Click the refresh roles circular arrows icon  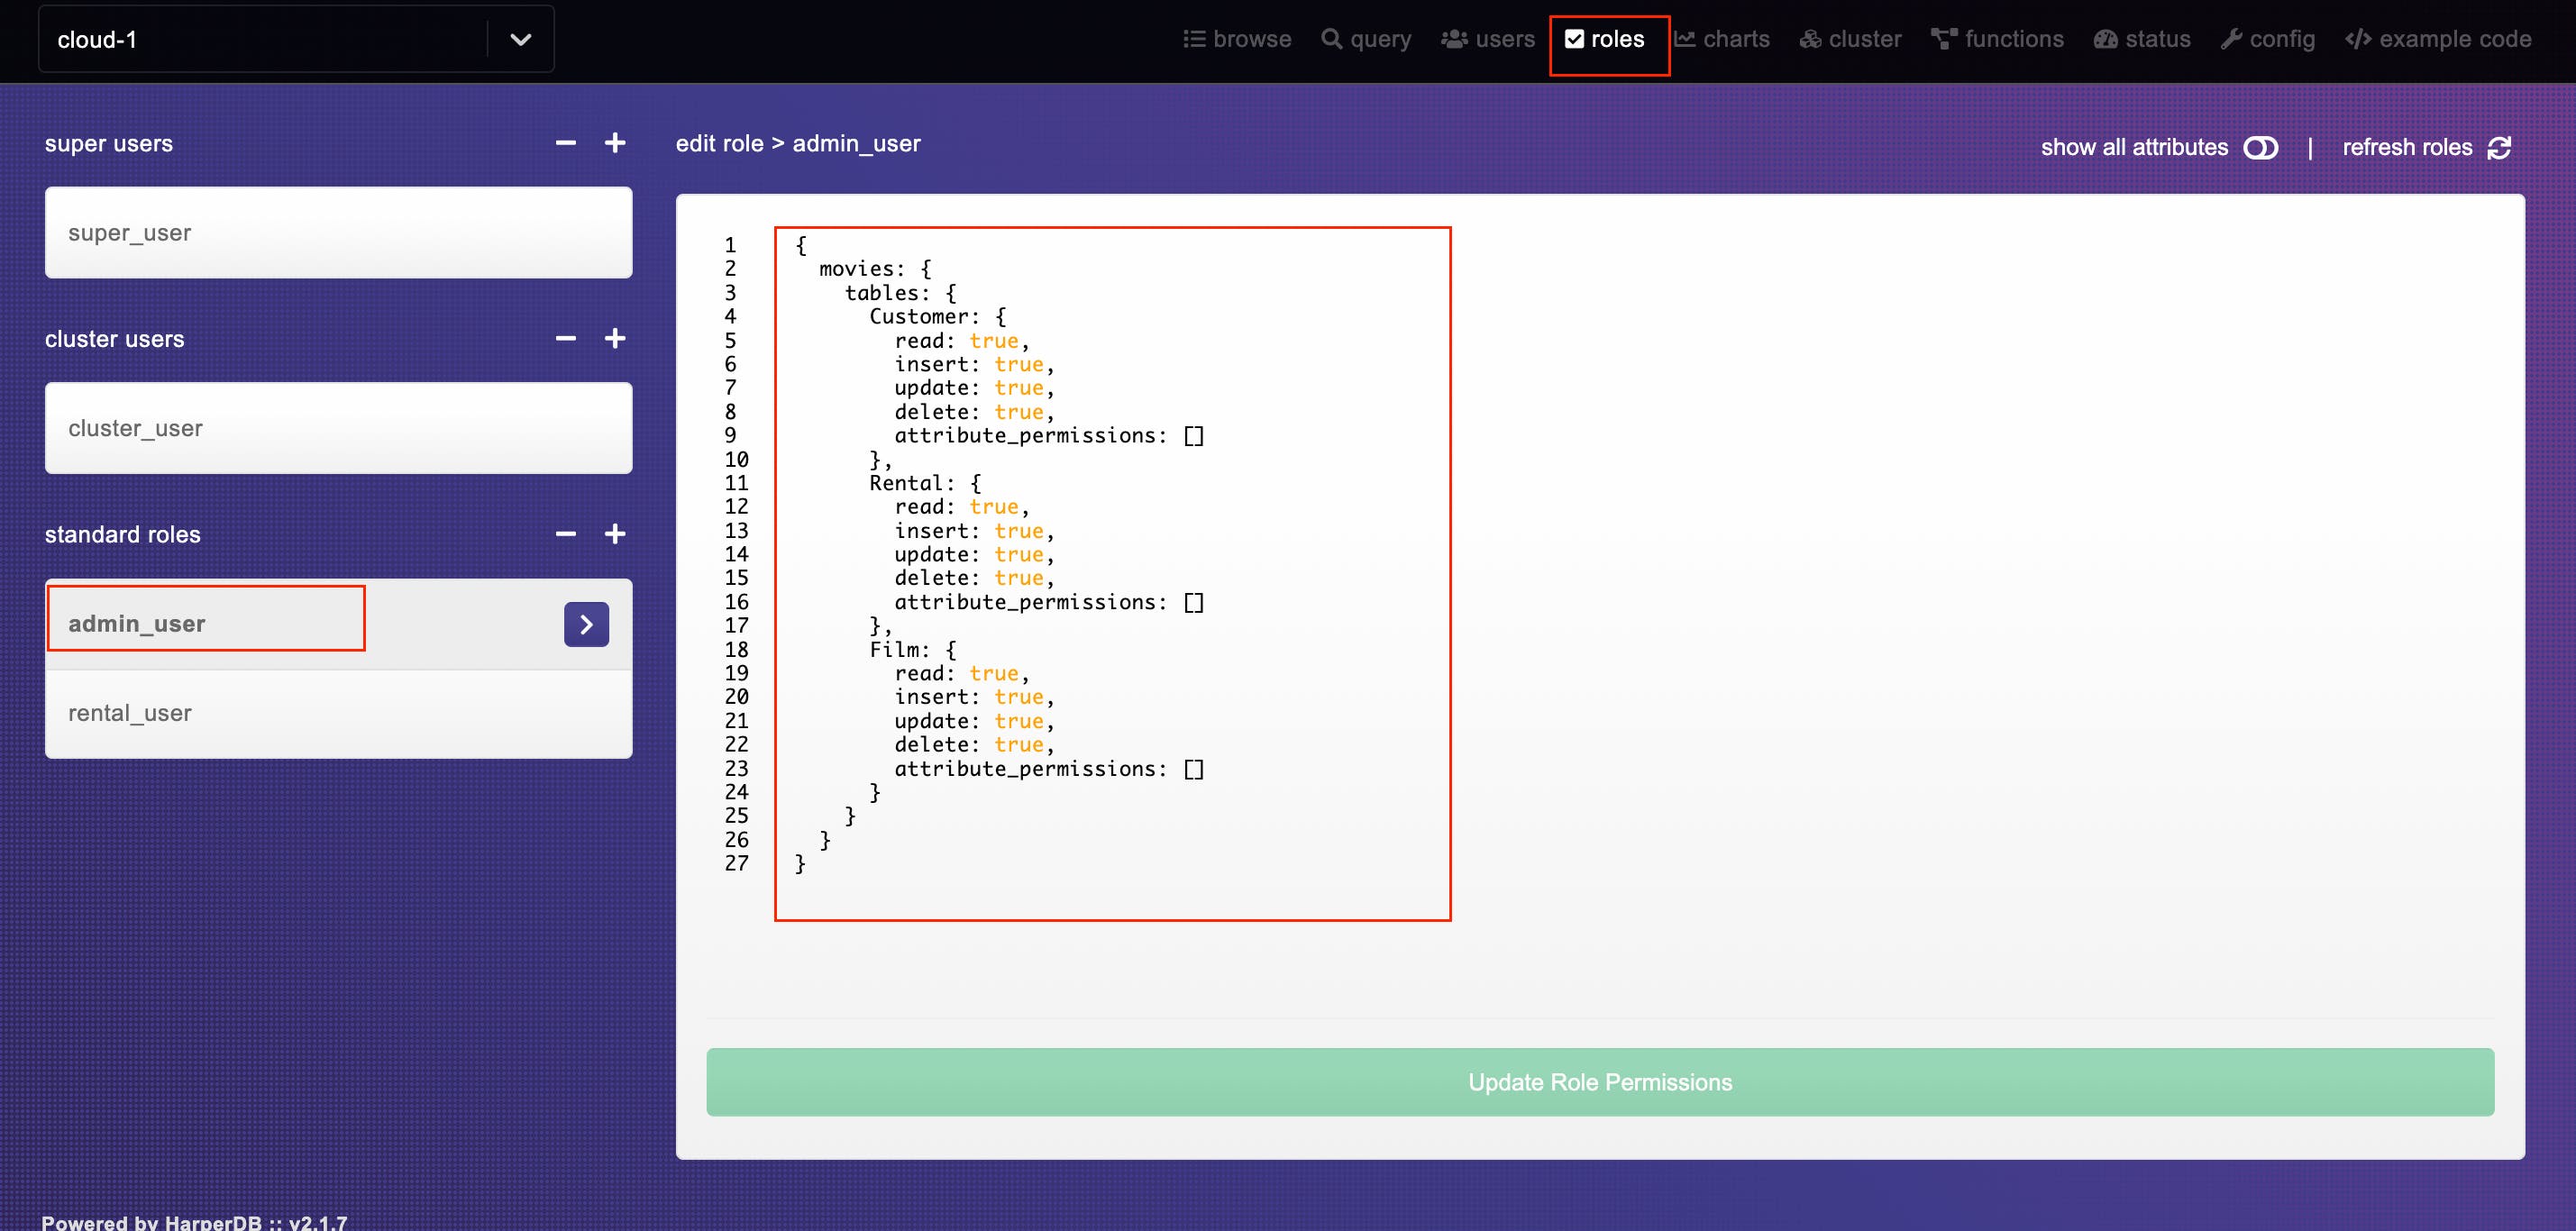tap(2499, 148)
